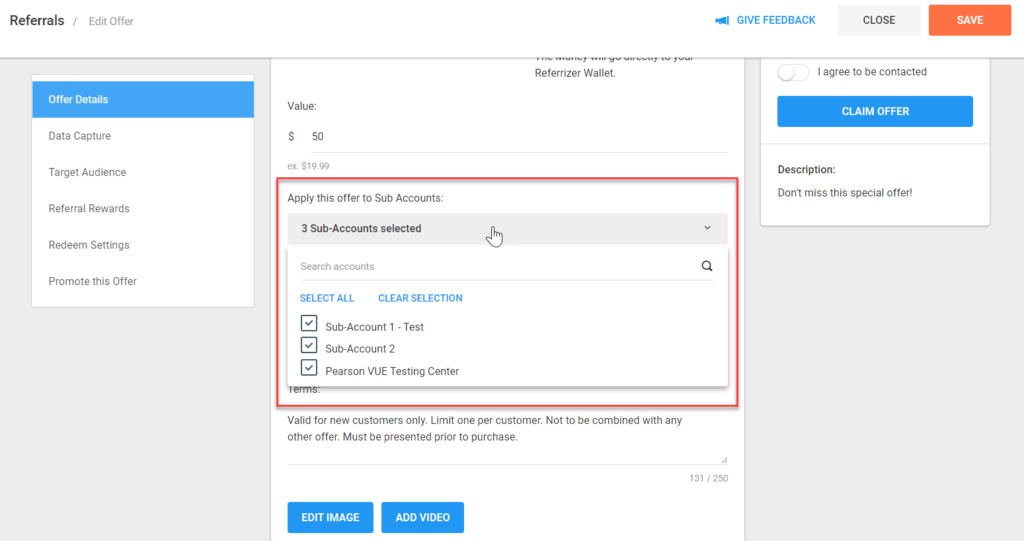Uncheck Sub-Account 1 - Test checkbox
1024x541 pixels.
pyautogui.click(x=309, y=324)
